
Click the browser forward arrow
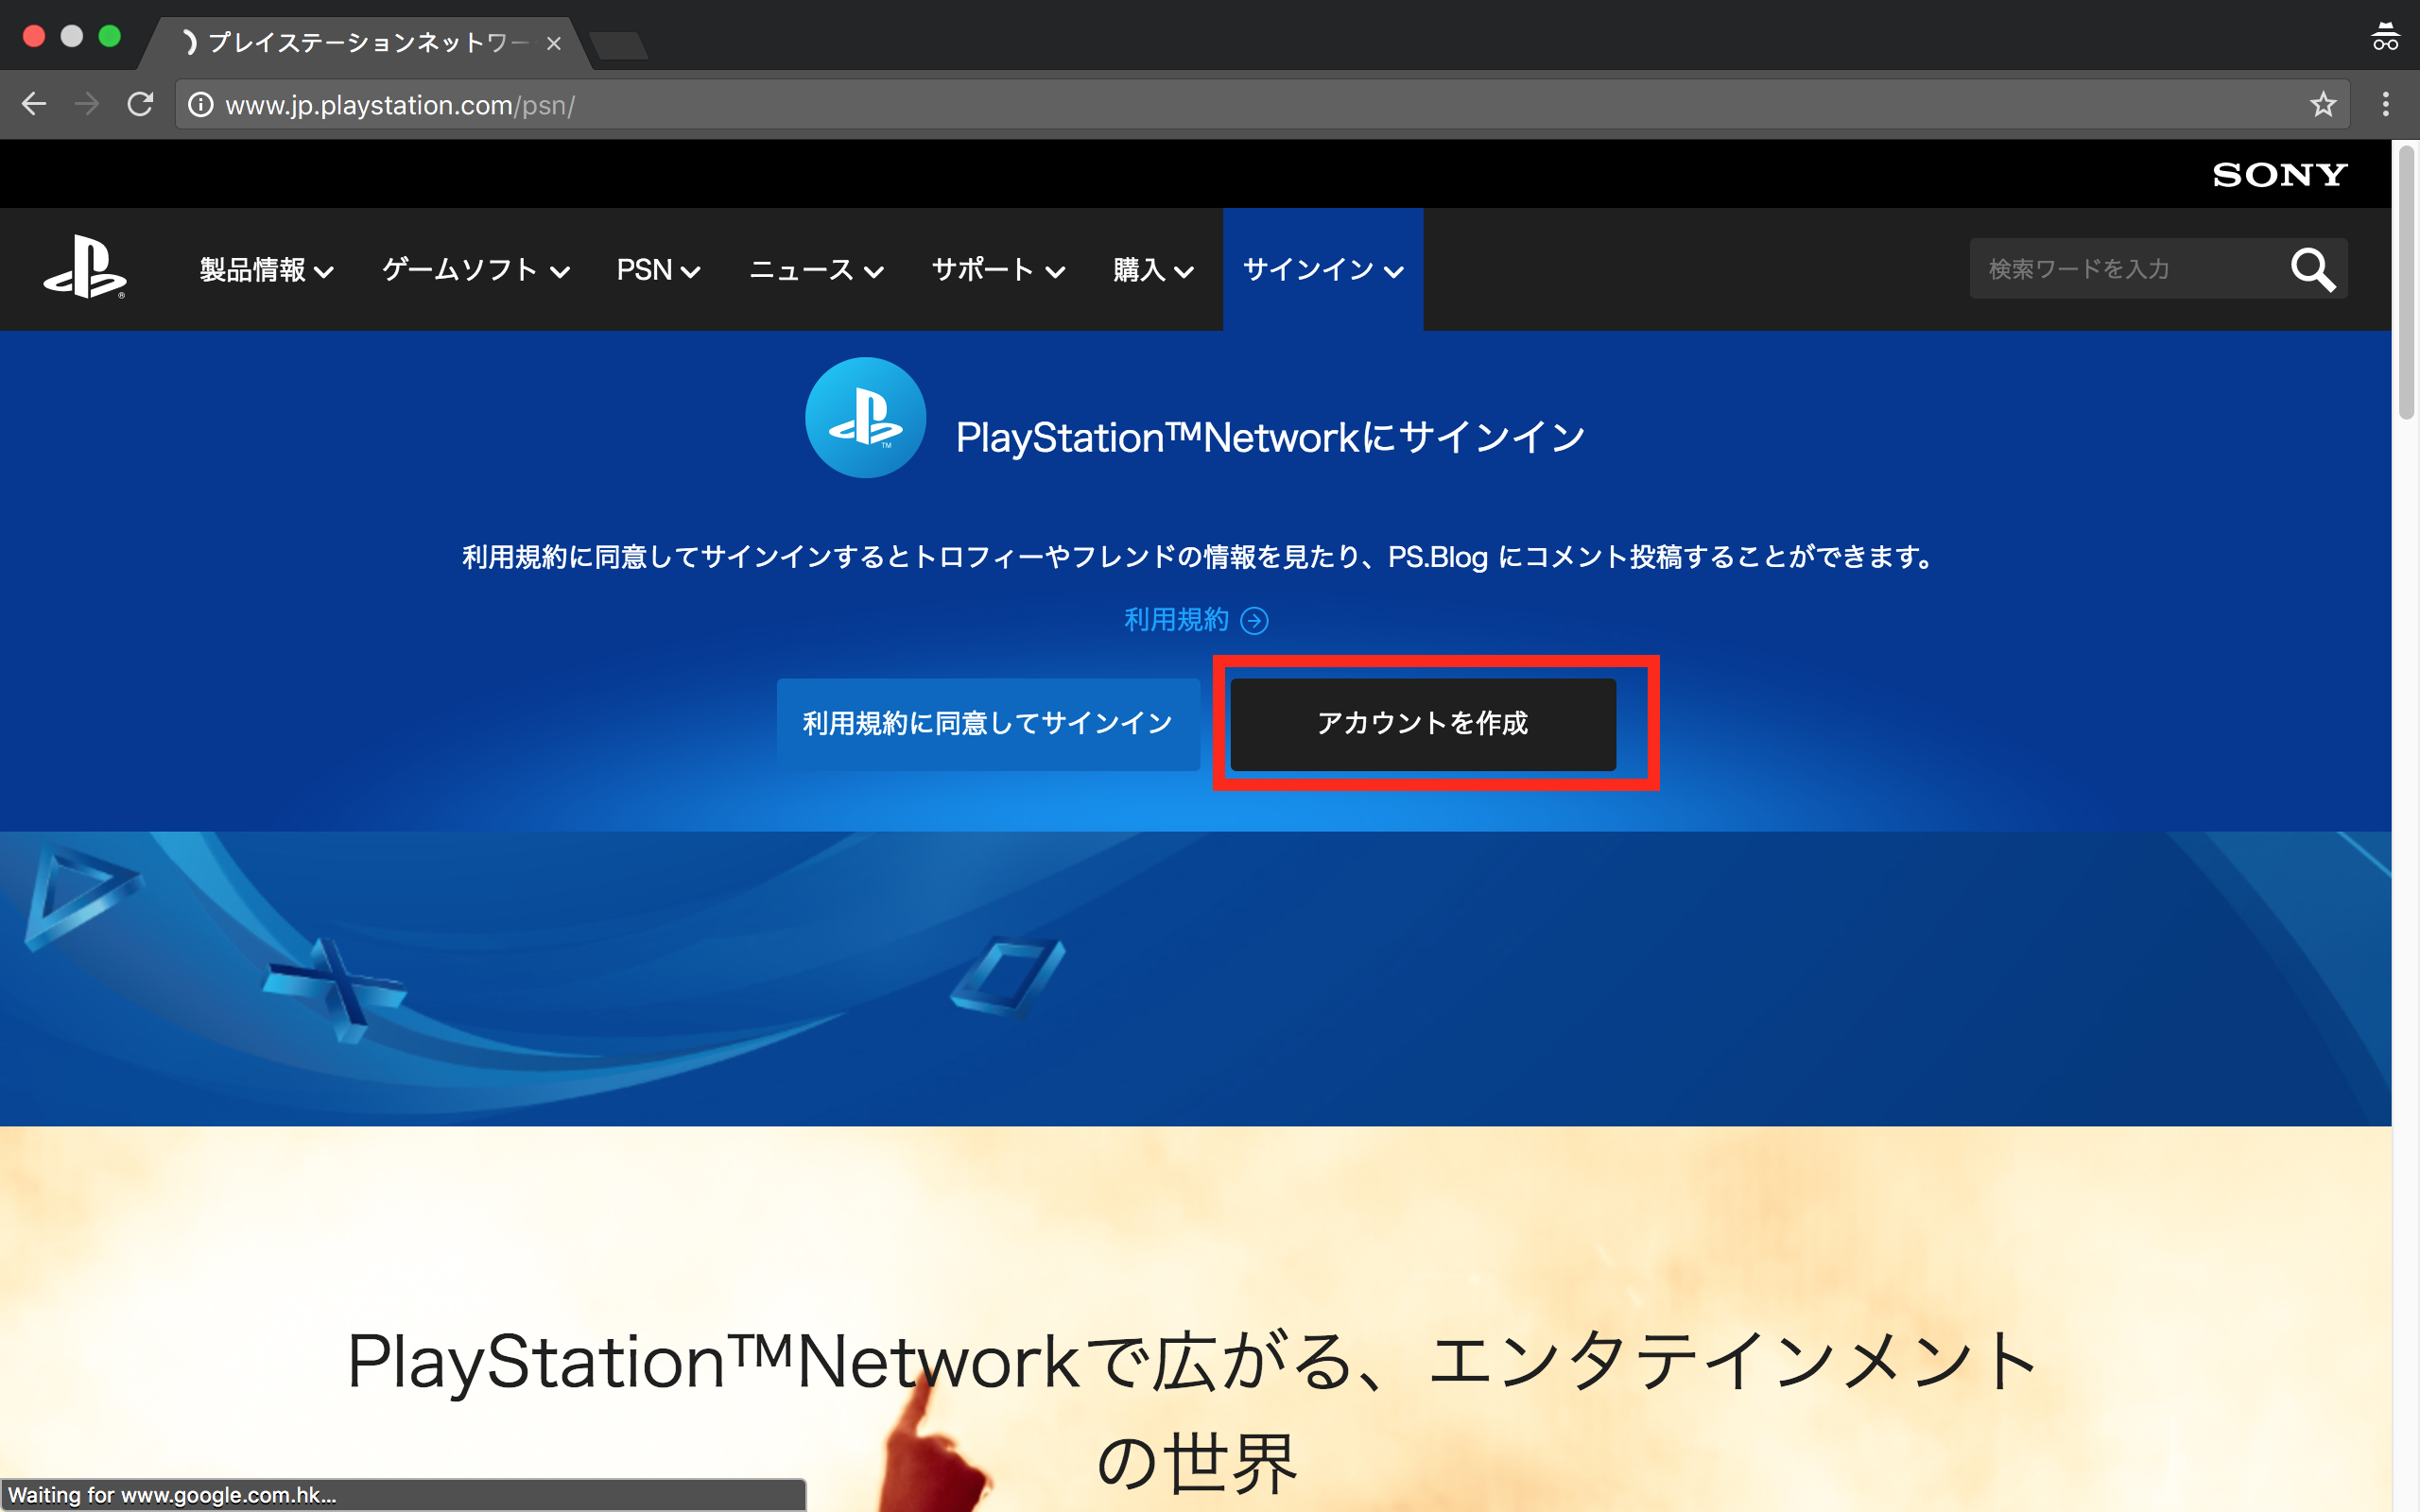click(x=87, y=104)
